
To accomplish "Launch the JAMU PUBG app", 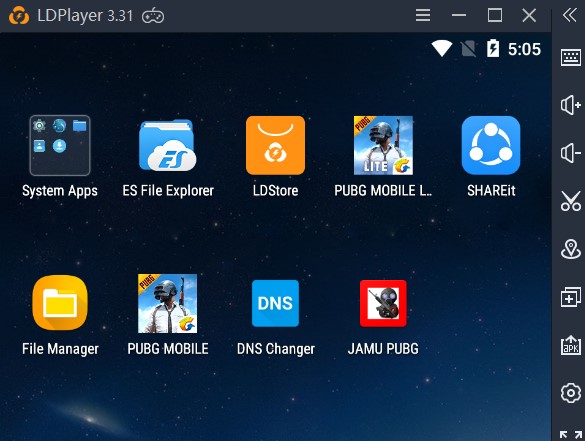I will [x=383, y=303].
